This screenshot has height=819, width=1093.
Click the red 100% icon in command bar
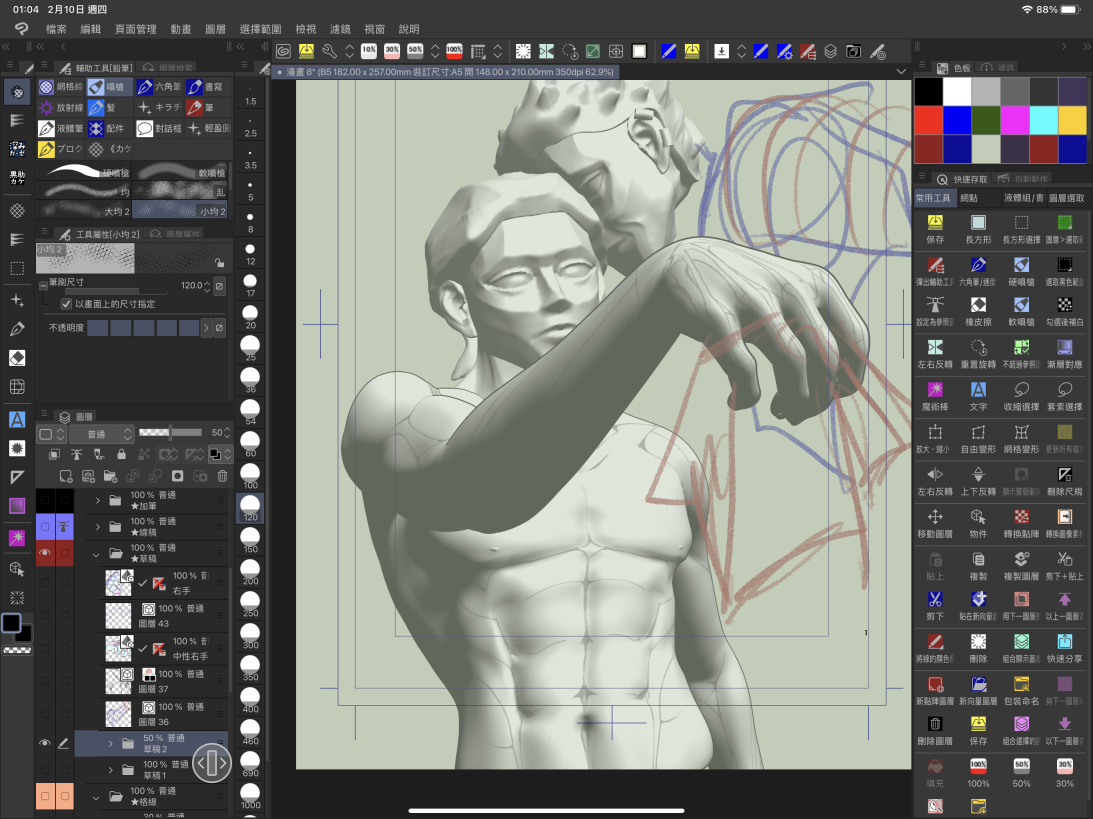(x=454, y=51)
